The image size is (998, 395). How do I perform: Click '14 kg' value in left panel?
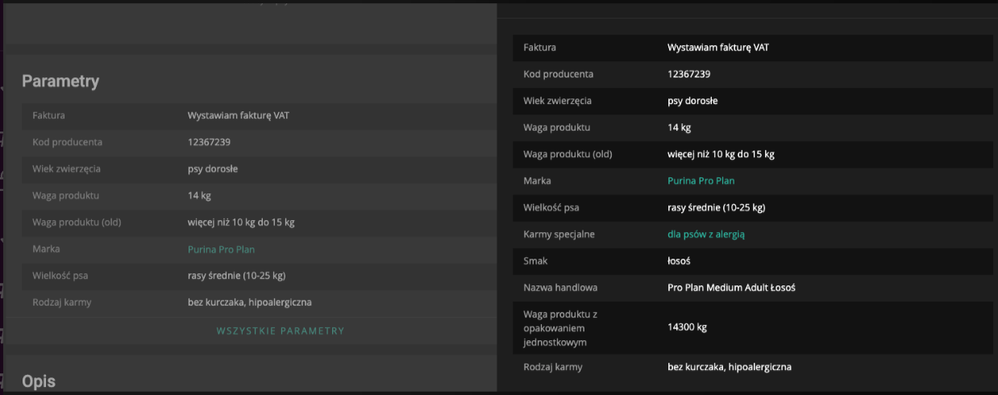[x=199, y=196]
